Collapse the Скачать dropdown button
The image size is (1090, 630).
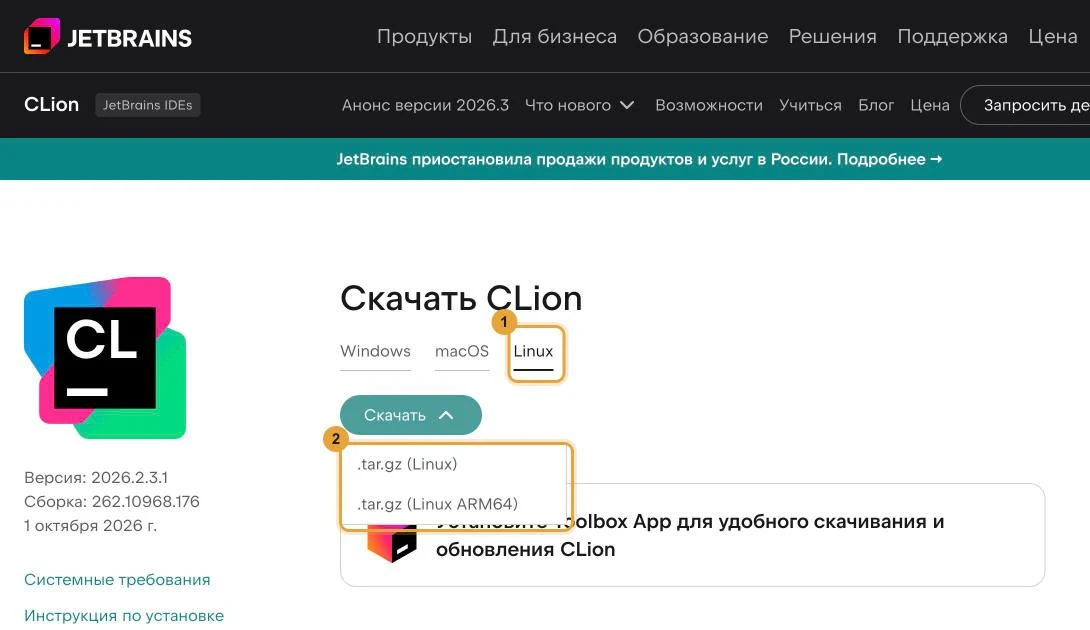tap(410, 415)
